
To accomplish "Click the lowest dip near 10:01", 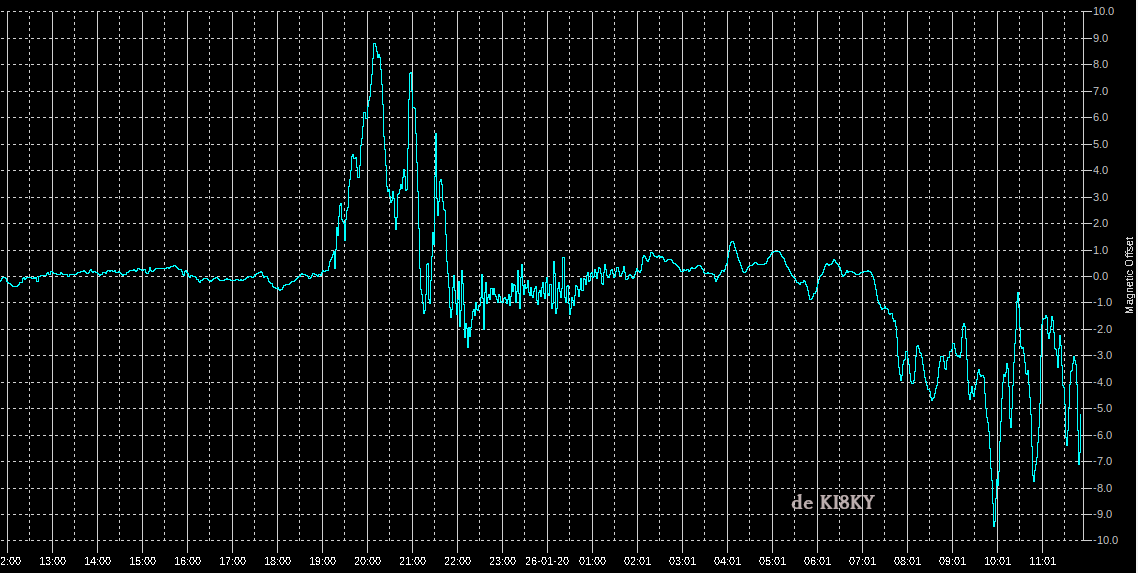I will pos(994,525).
